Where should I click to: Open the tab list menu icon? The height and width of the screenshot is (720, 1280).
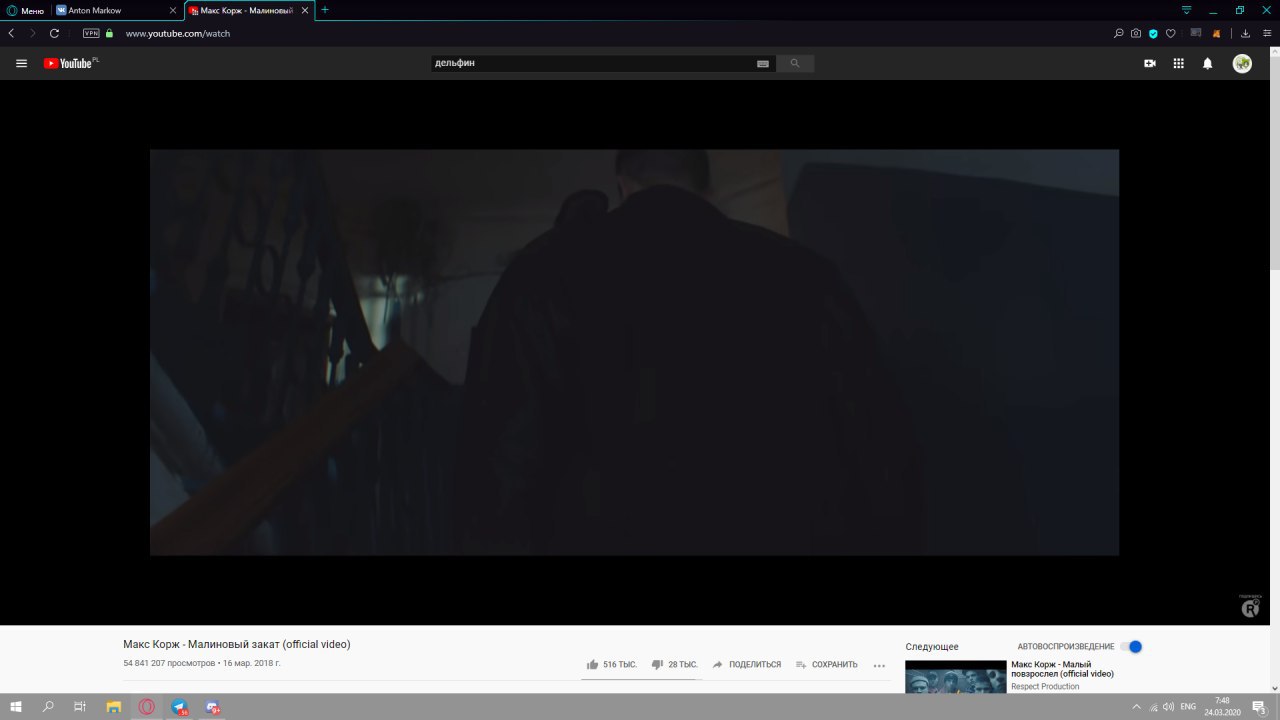(1187, 10)
